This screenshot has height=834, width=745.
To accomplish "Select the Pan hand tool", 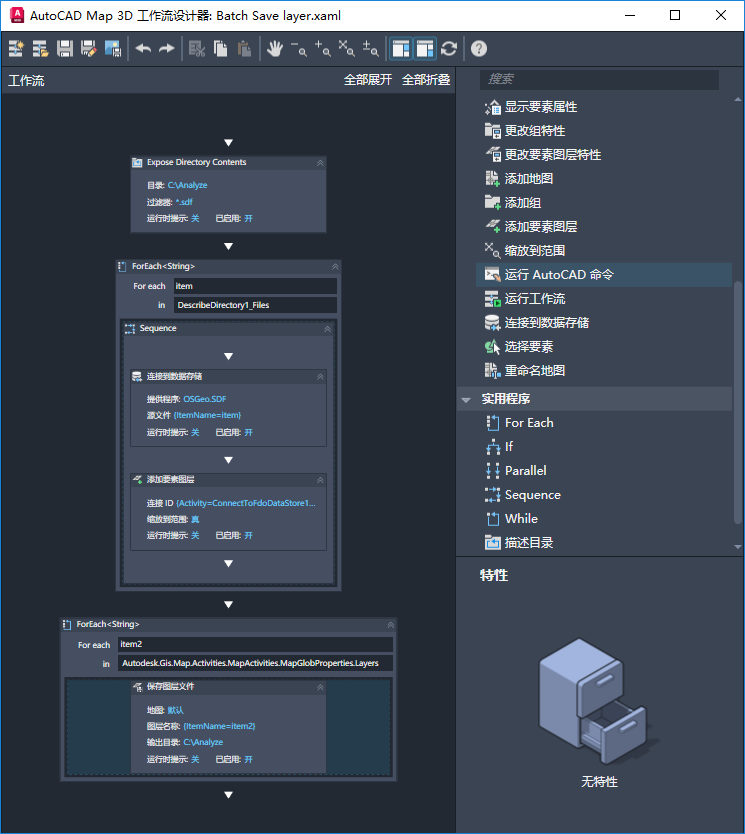I will [274, 49].
